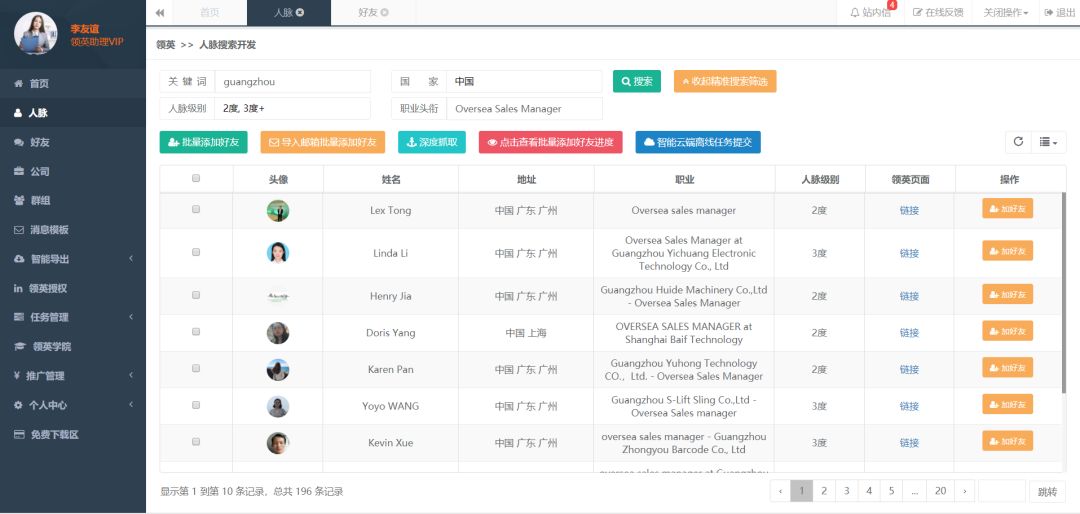
Task: Click the table's vertical scrollbar
Action: click(x=1062, y=300)
